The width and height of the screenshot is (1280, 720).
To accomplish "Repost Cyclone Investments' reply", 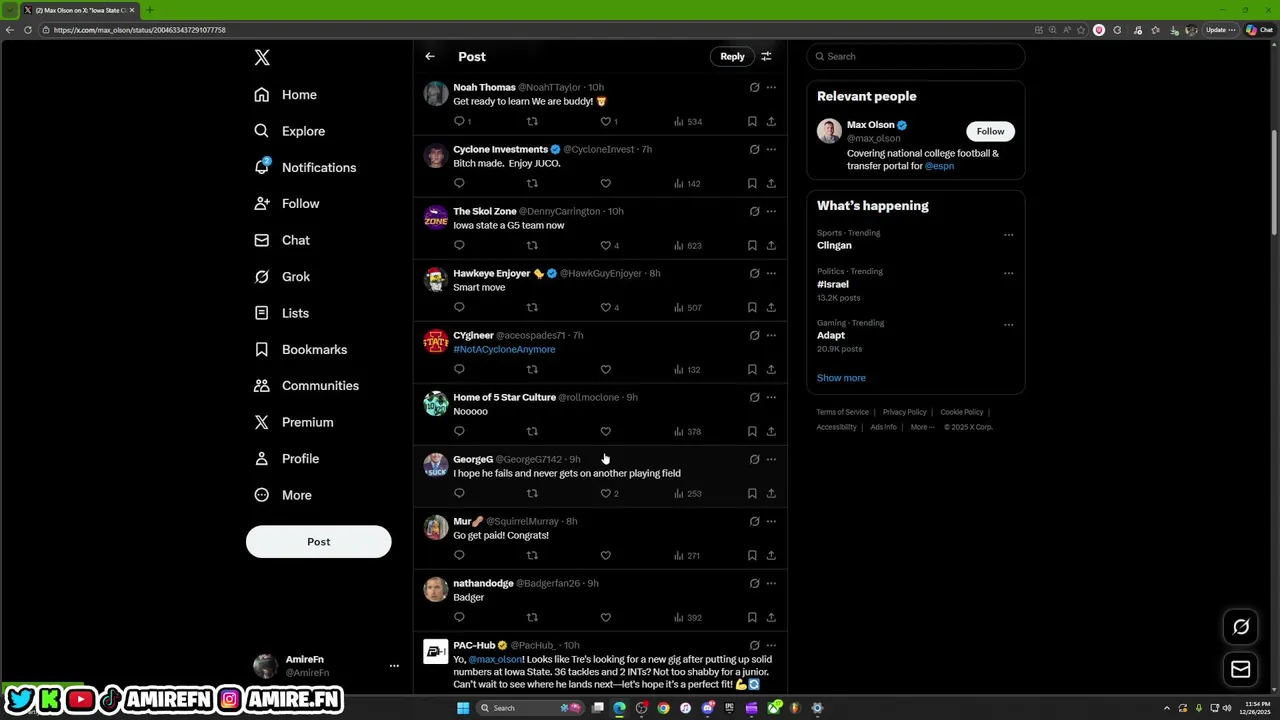I will pyautogui.click(x=532, y=184).
